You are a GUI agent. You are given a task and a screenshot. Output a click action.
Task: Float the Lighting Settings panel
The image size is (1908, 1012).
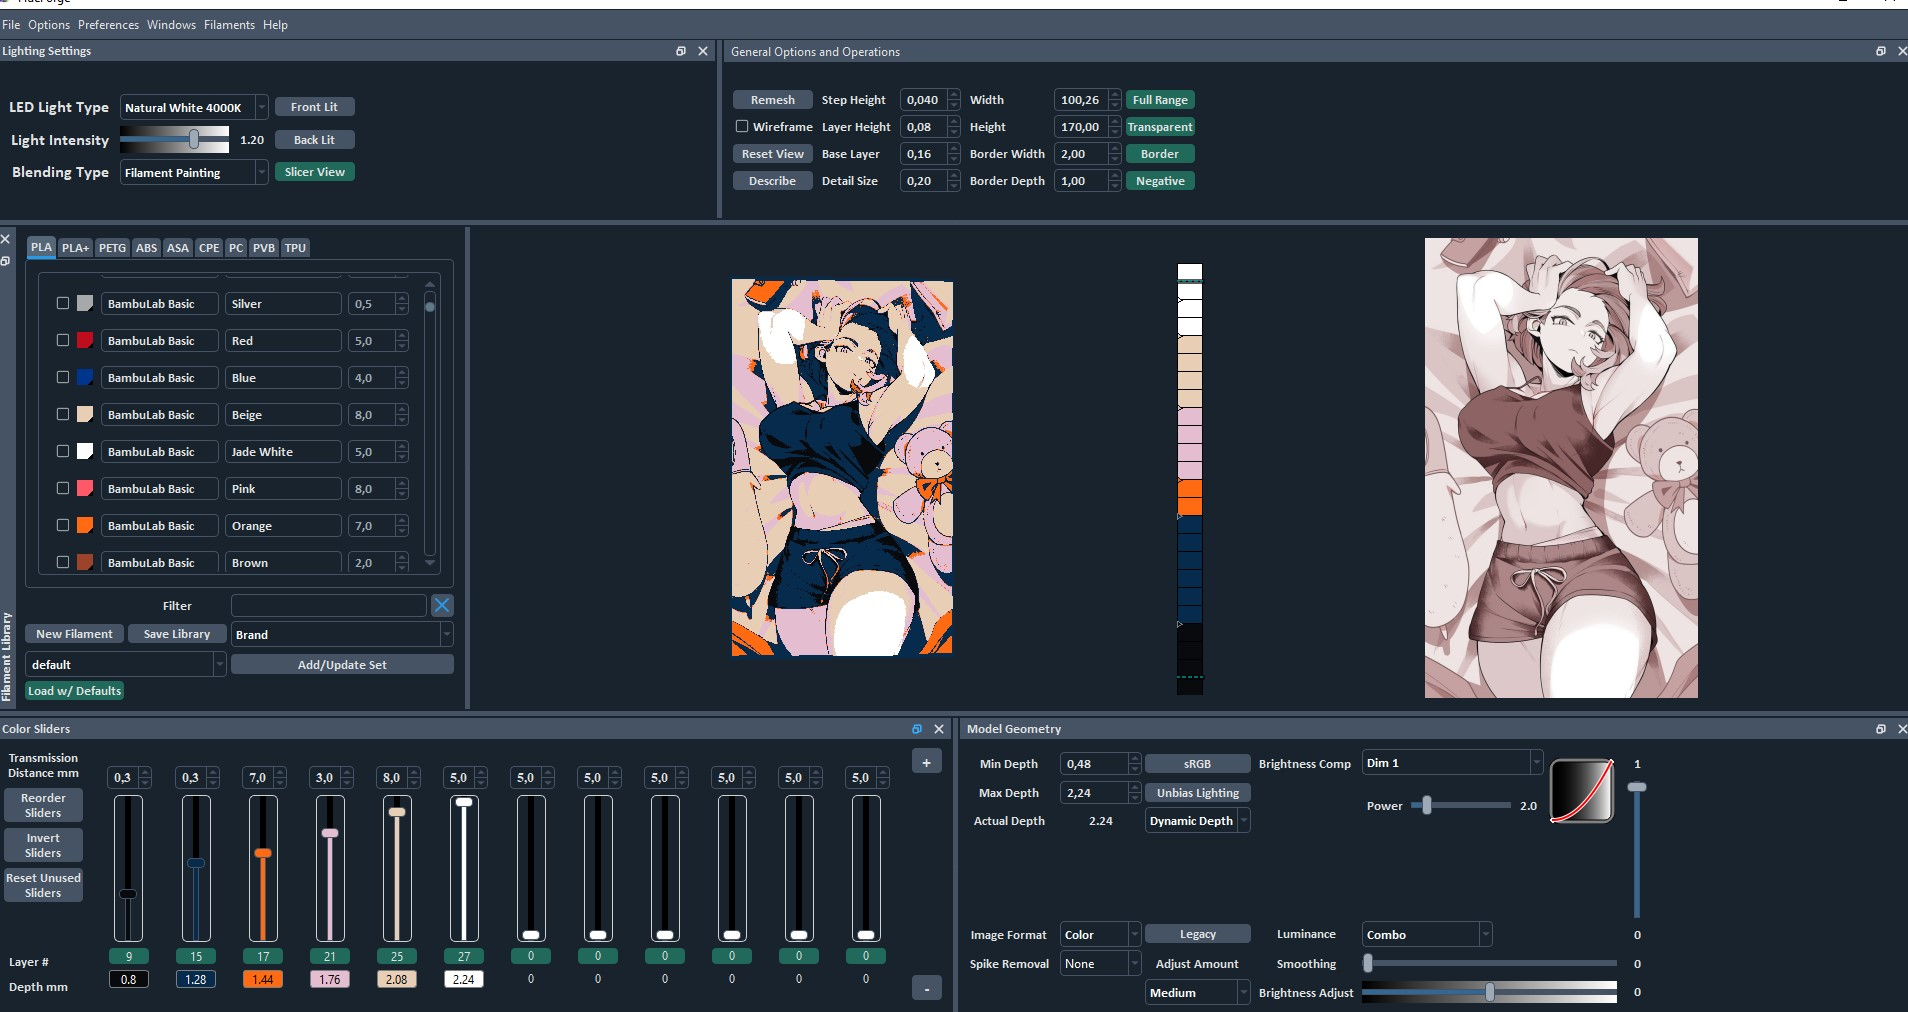[x=681, y=51]
